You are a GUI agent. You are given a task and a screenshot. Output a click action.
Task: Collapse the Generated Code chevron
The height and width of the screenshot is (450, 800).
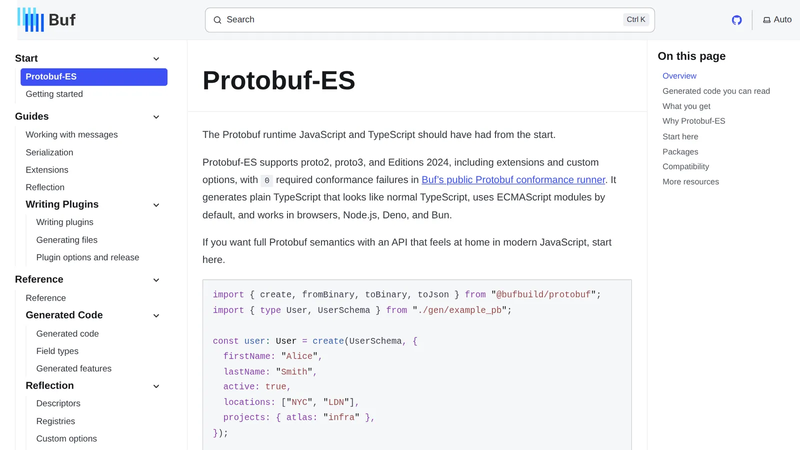click(156, 316)
